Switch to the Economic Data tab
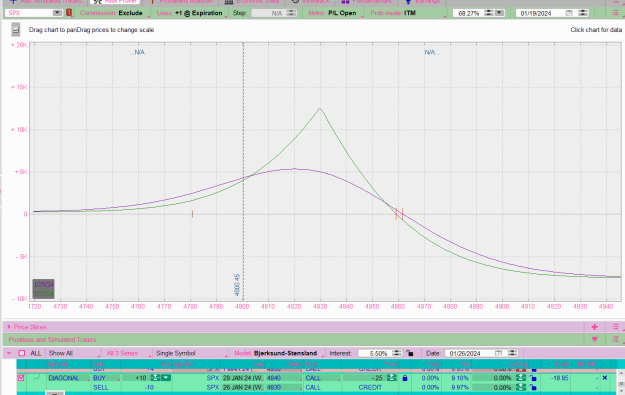The height and width of the screenshot is (395, 625). (x=252, y=2)
